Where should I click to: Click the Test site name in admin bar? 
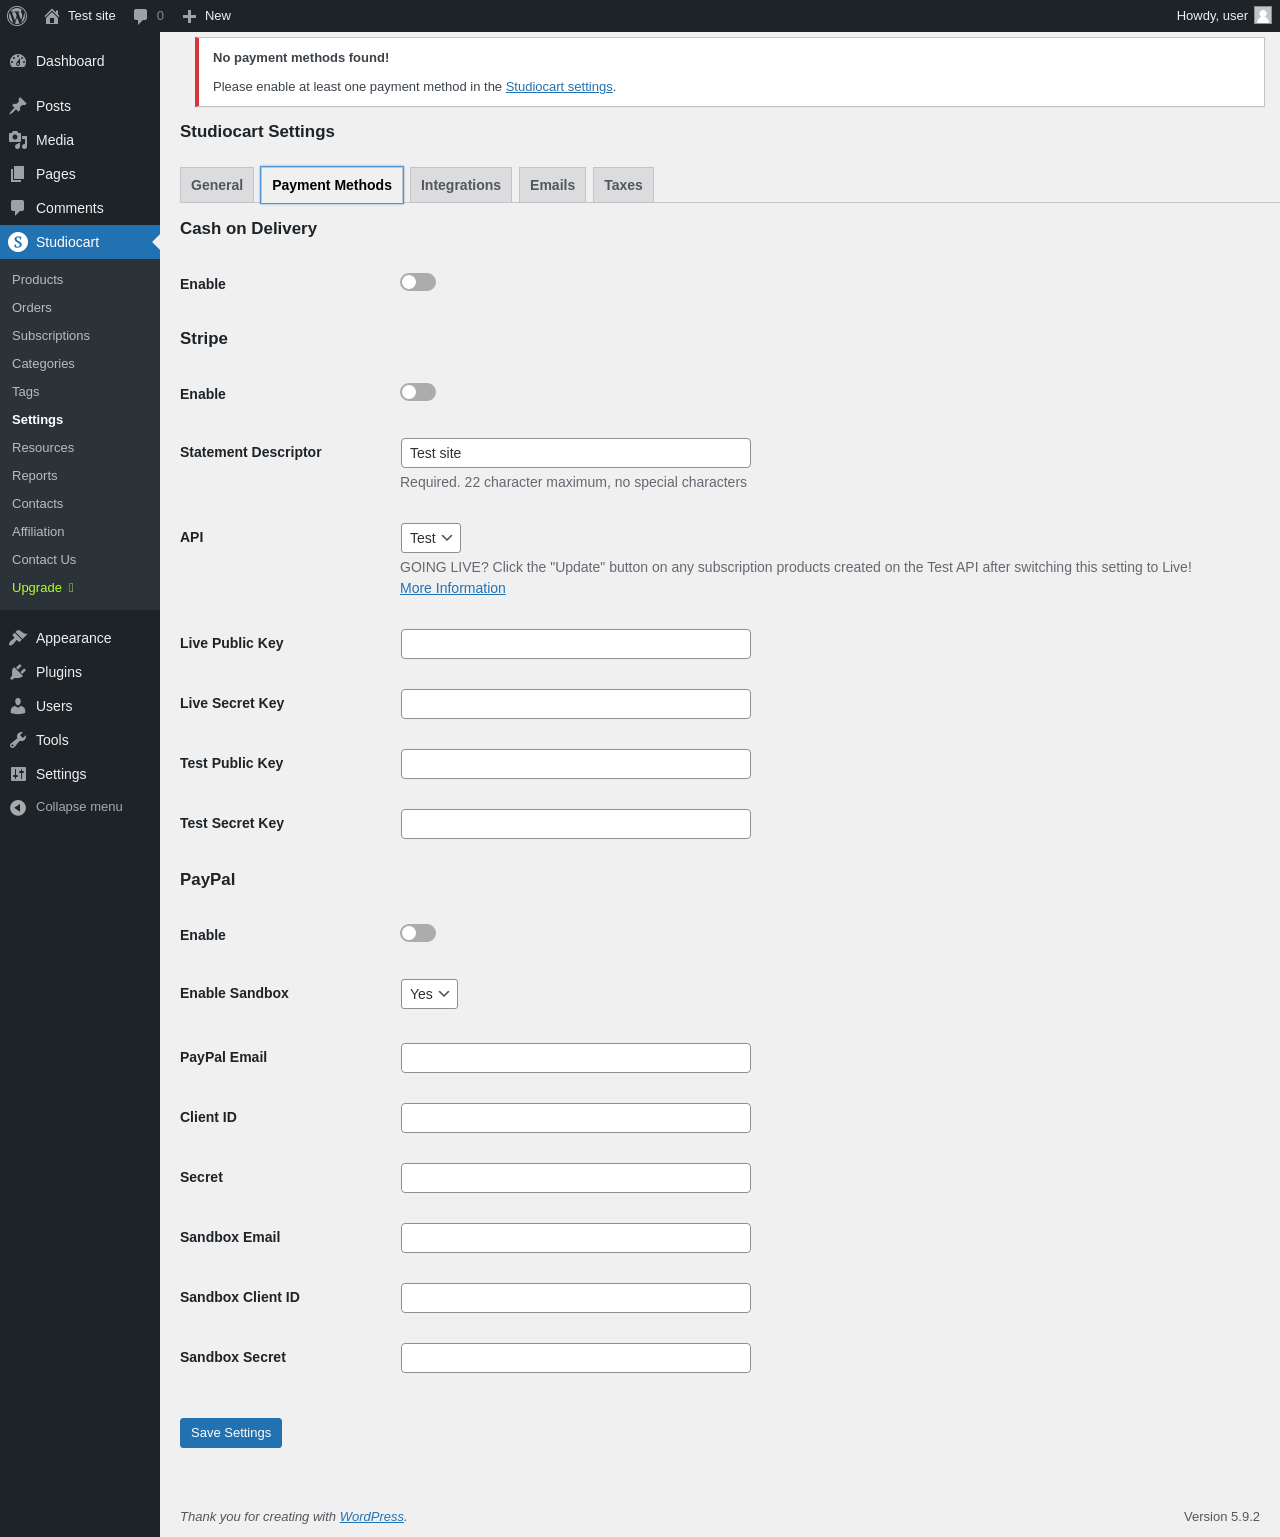pyautogui.click(x=92, y=16)
